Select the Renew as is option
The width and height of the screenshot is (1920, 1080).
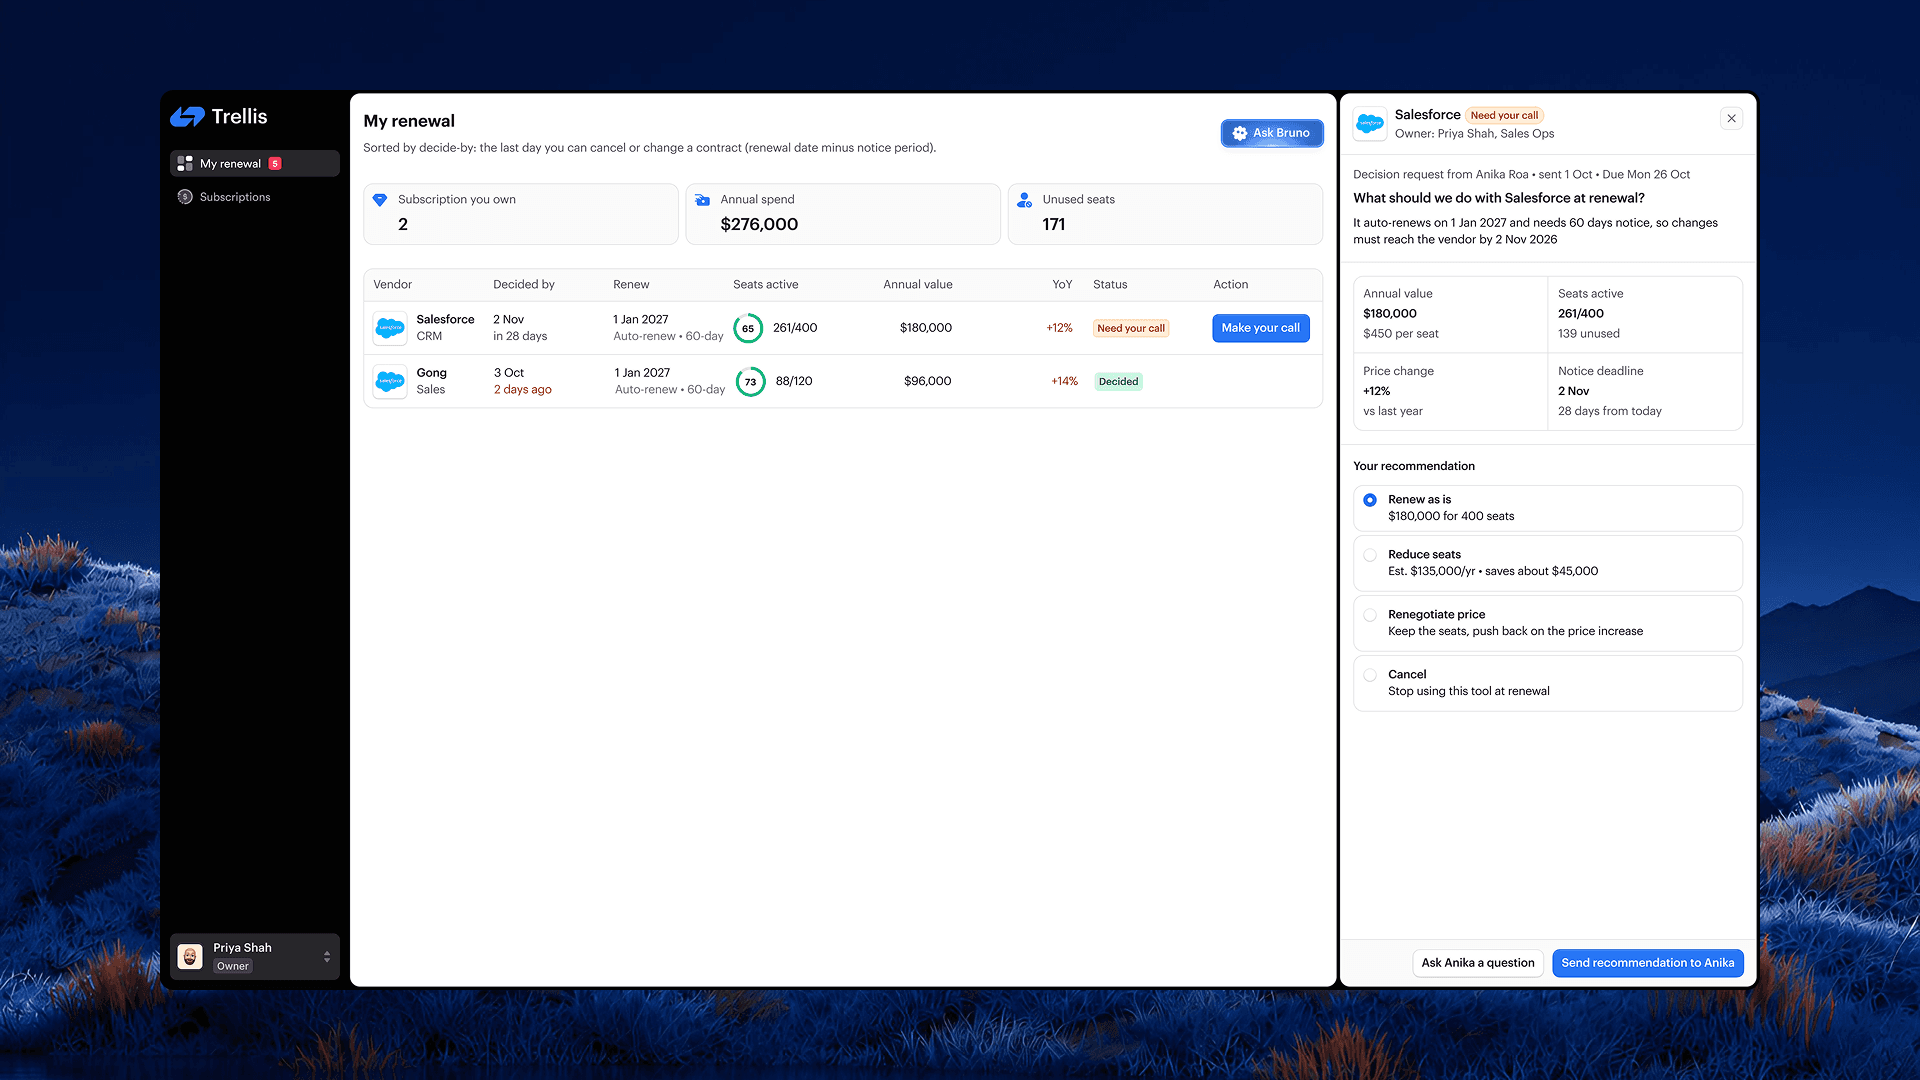tap(1548, 508)
